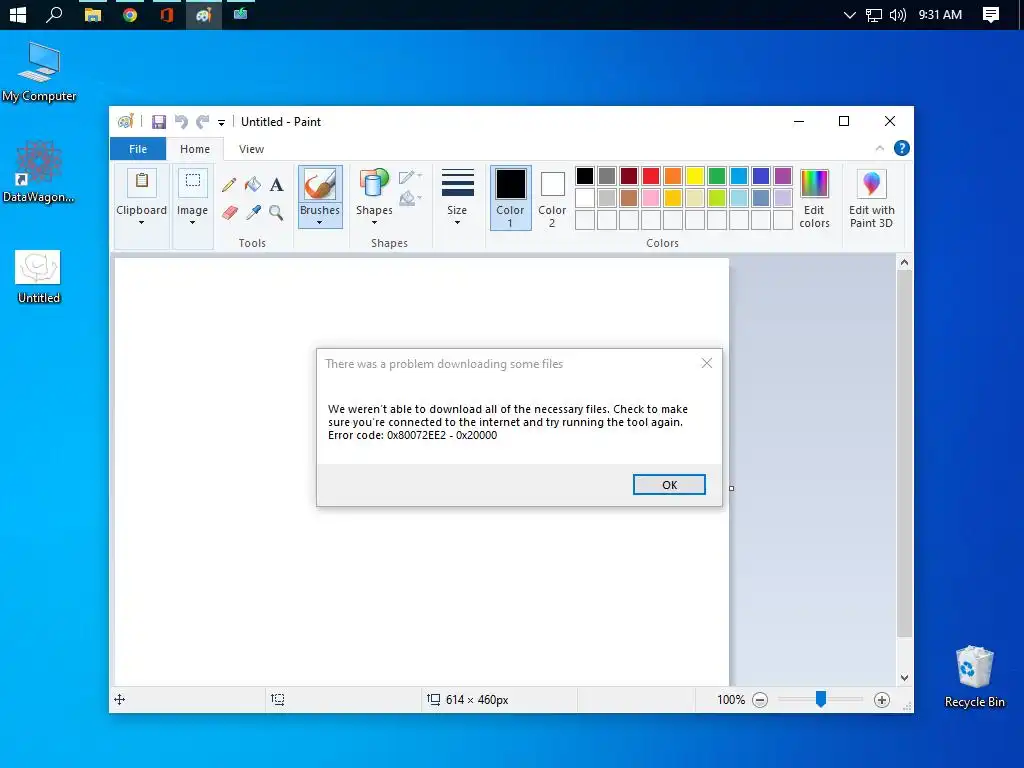
Task: Expand the Size dropdown arrow
Action: [457, 223]
